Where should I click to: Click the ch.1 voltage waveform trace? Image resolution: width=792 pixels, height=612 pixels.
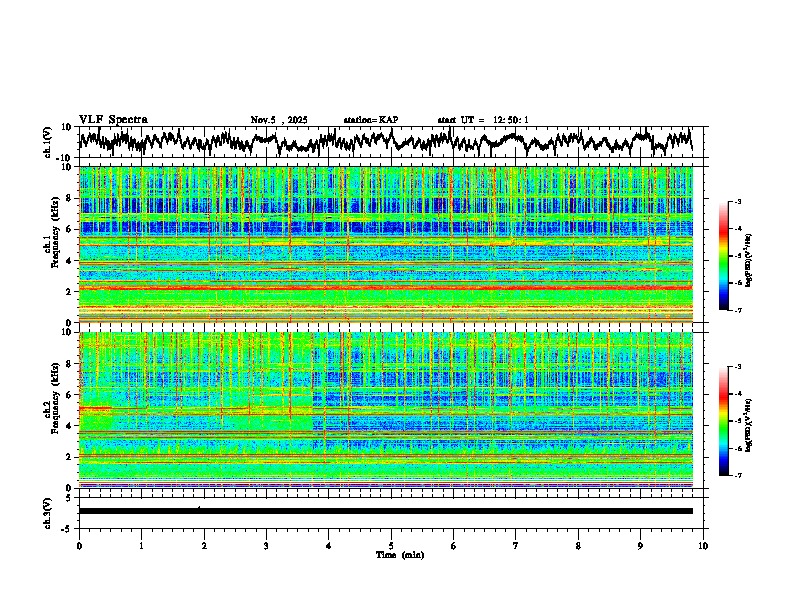(385, 141)
